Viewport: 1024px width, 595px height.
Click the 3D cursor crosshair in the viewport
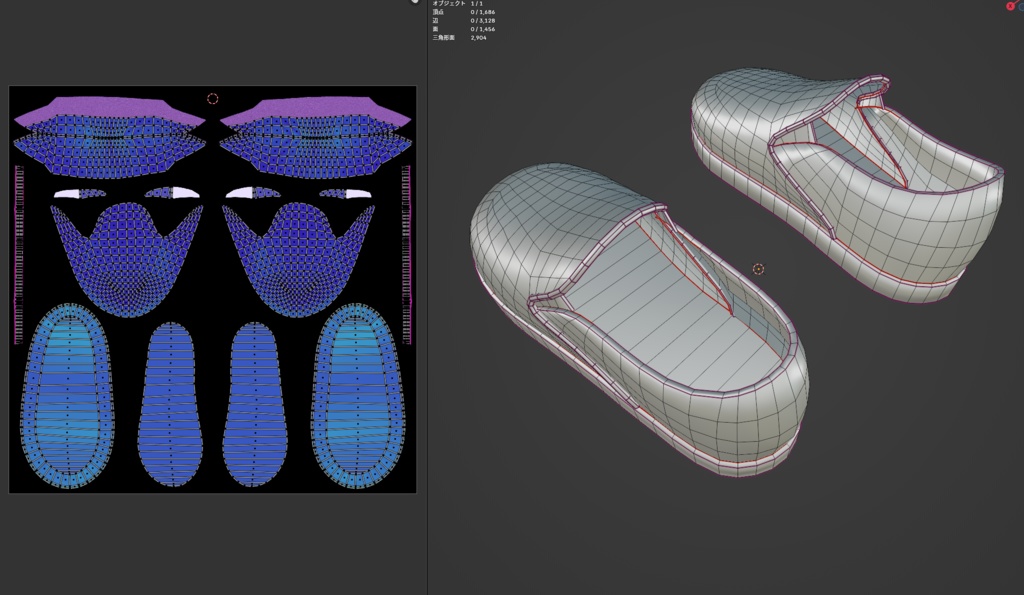tap(757, 270)
